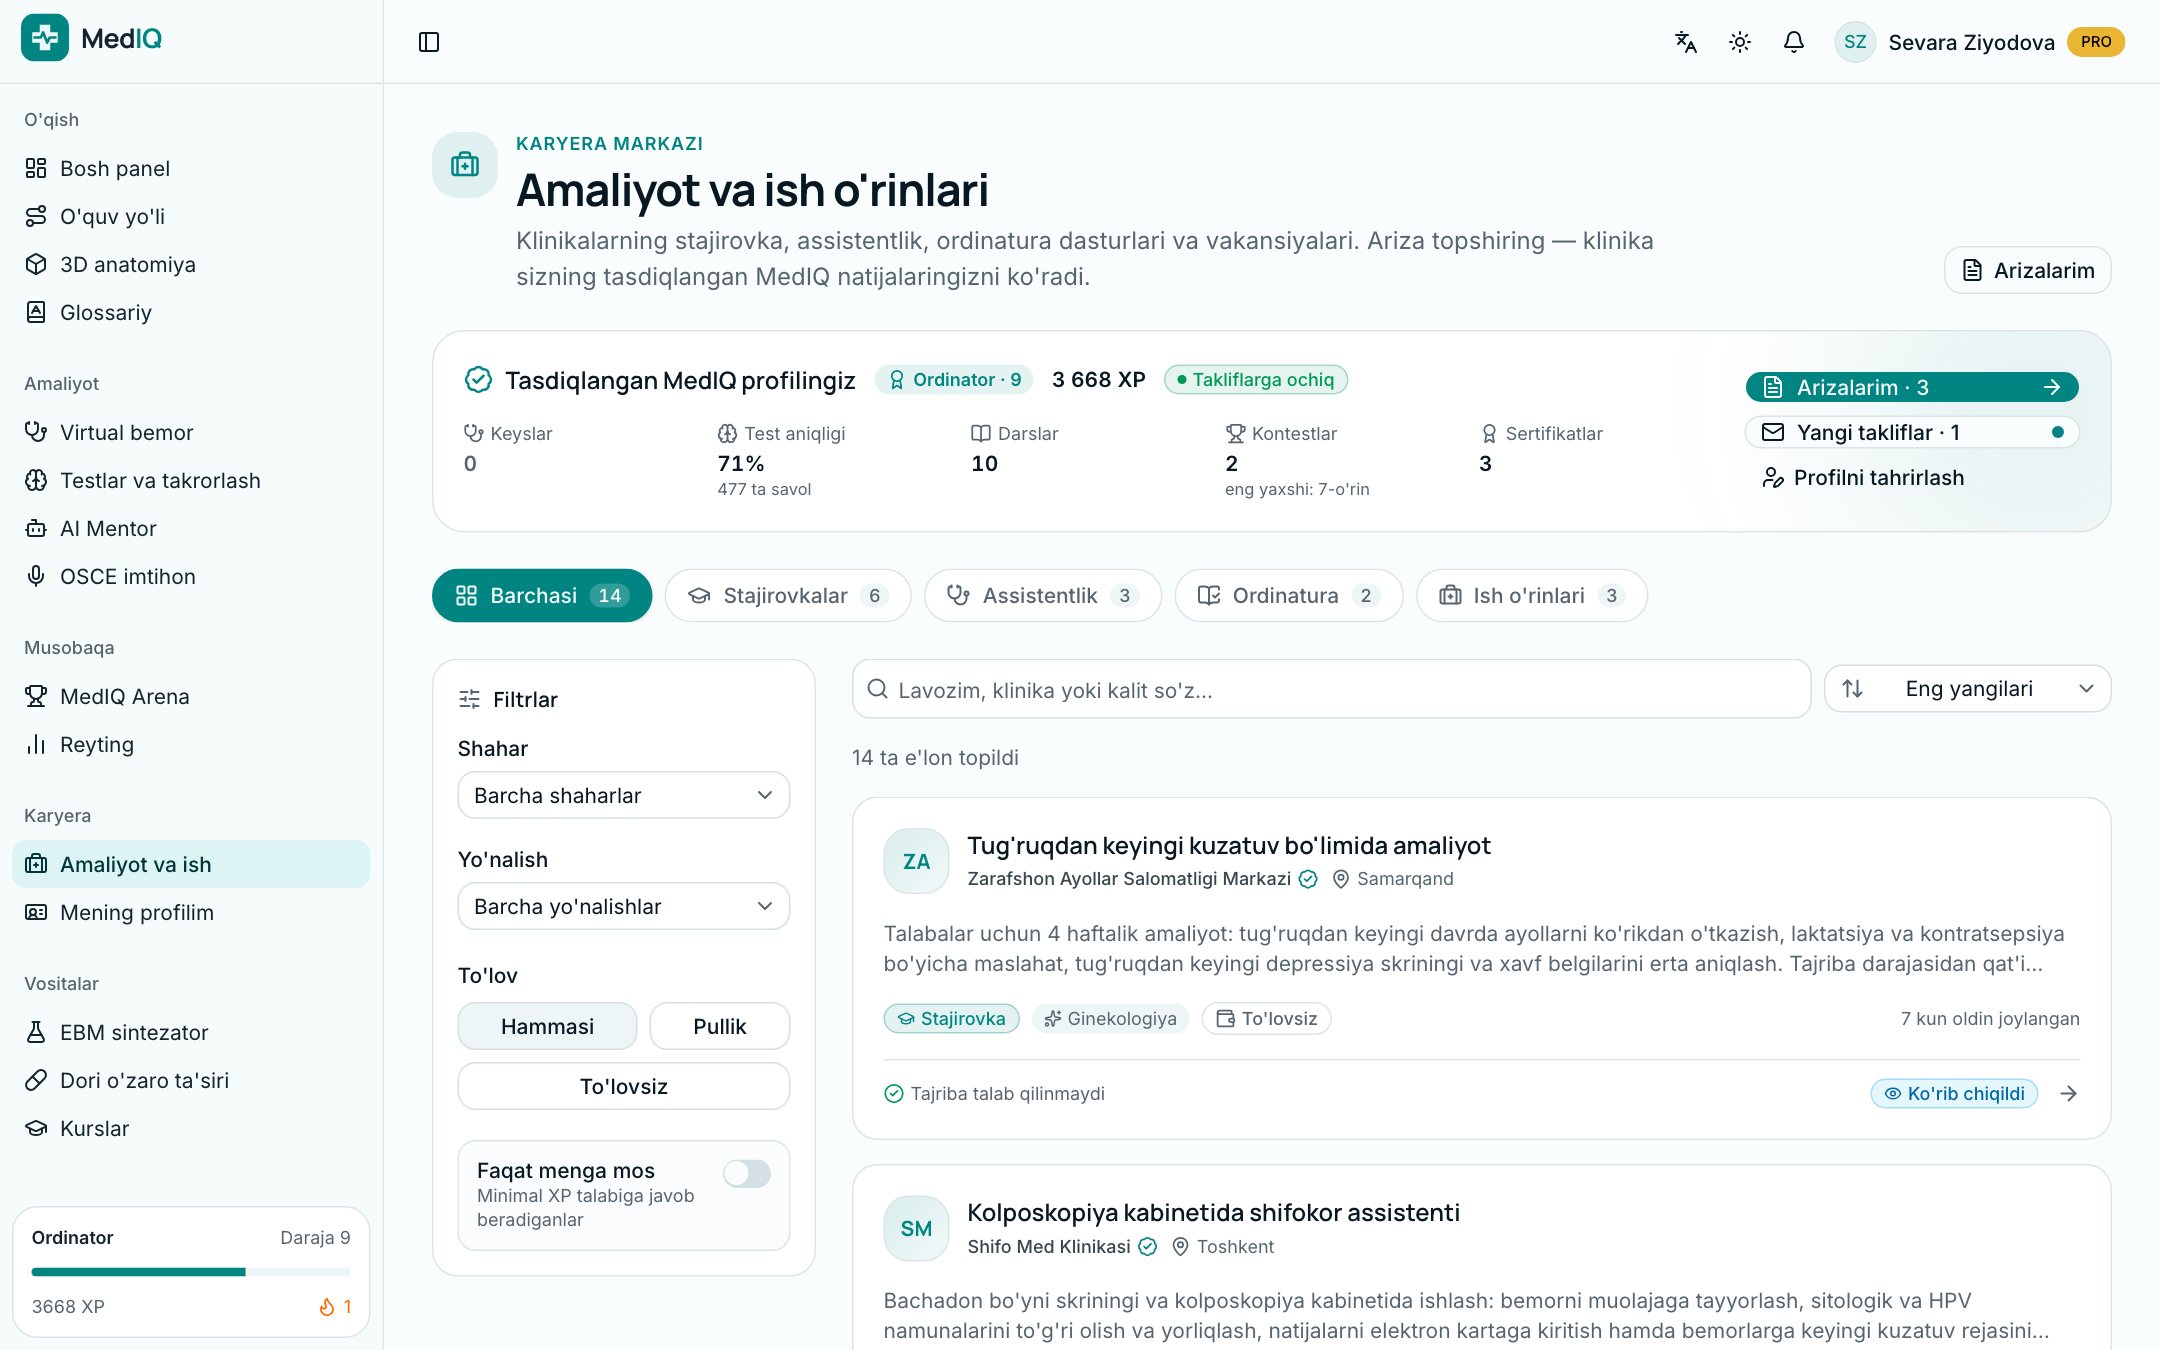This screenshot has width=2160, height=1350.
Task: Open the Eng yangilari sort dropdown
Action: click(x=1968, y=689)
